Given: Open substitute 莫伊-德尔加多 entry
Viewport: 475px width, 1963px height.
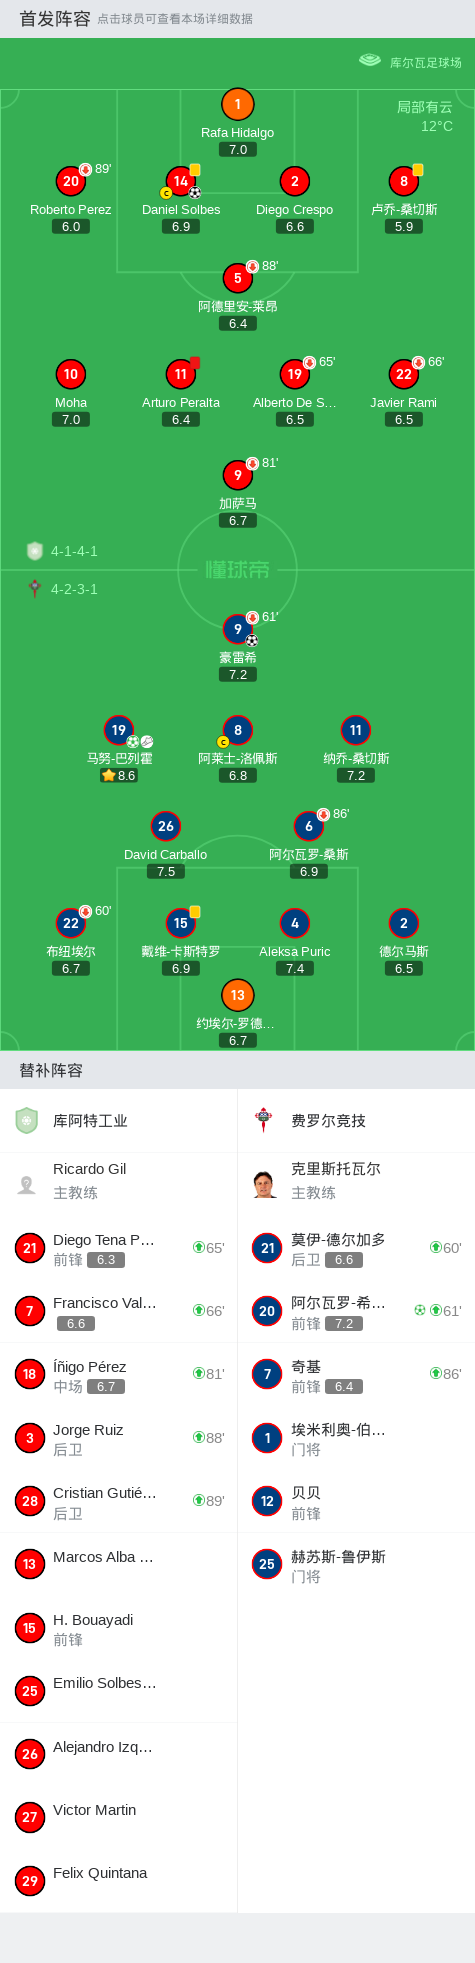Looking at the screenshot, I should click(356, 1248).
